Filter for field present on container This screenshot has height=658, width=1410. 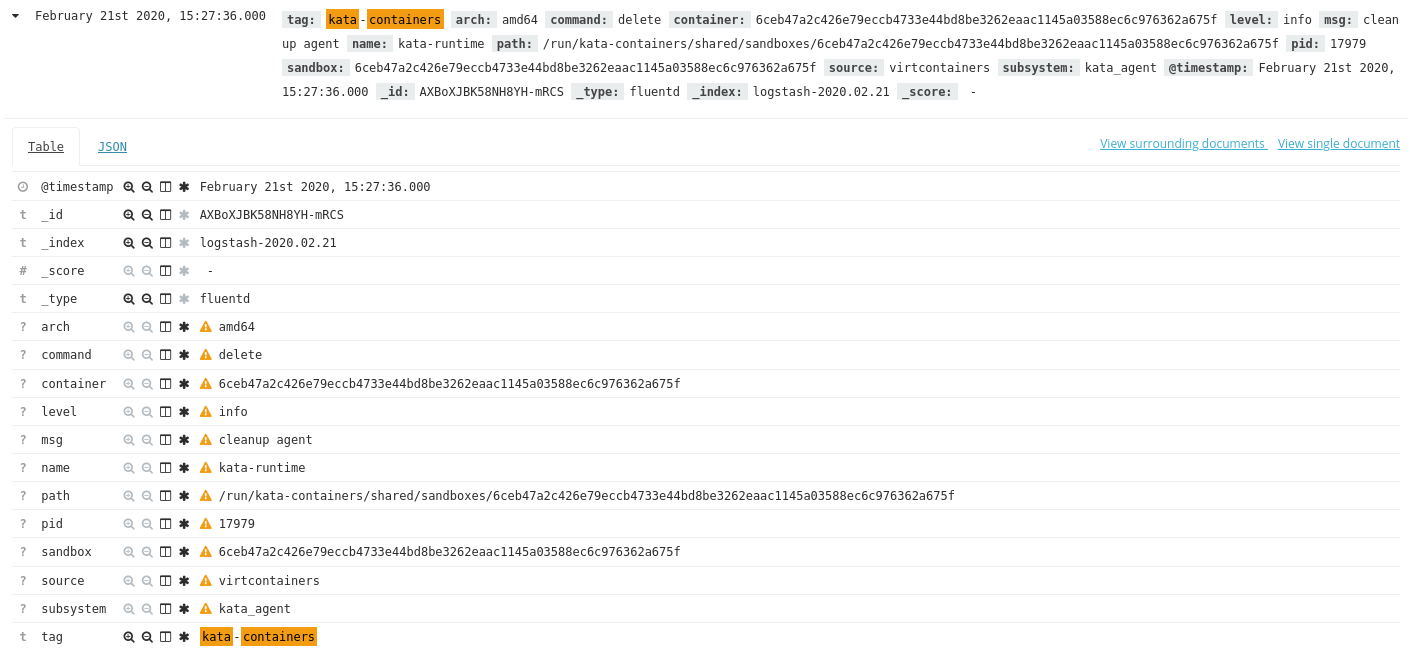point(184,384)
